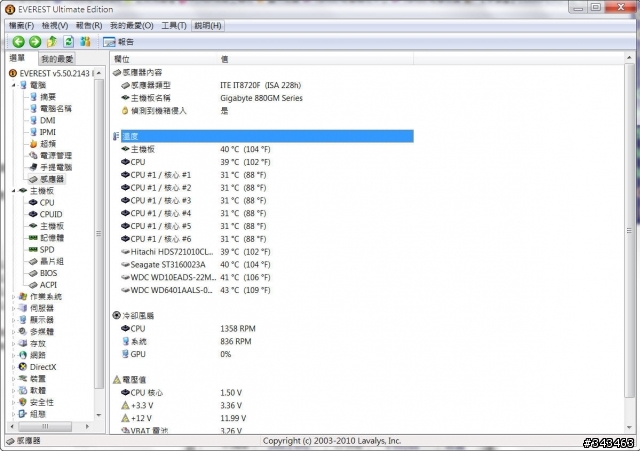Expand the 作業系統 tree node
Viewport: 640px width, 451px height.
tap(13, 297)
